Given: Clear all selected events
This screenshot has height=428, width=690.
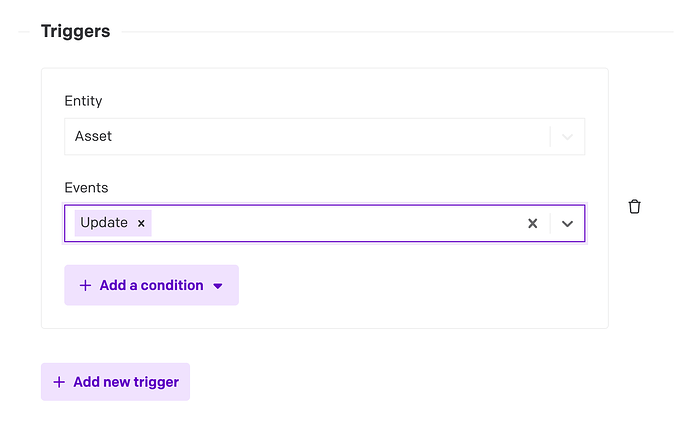Looking at the screenshot, I should click(x=532, y=224).
